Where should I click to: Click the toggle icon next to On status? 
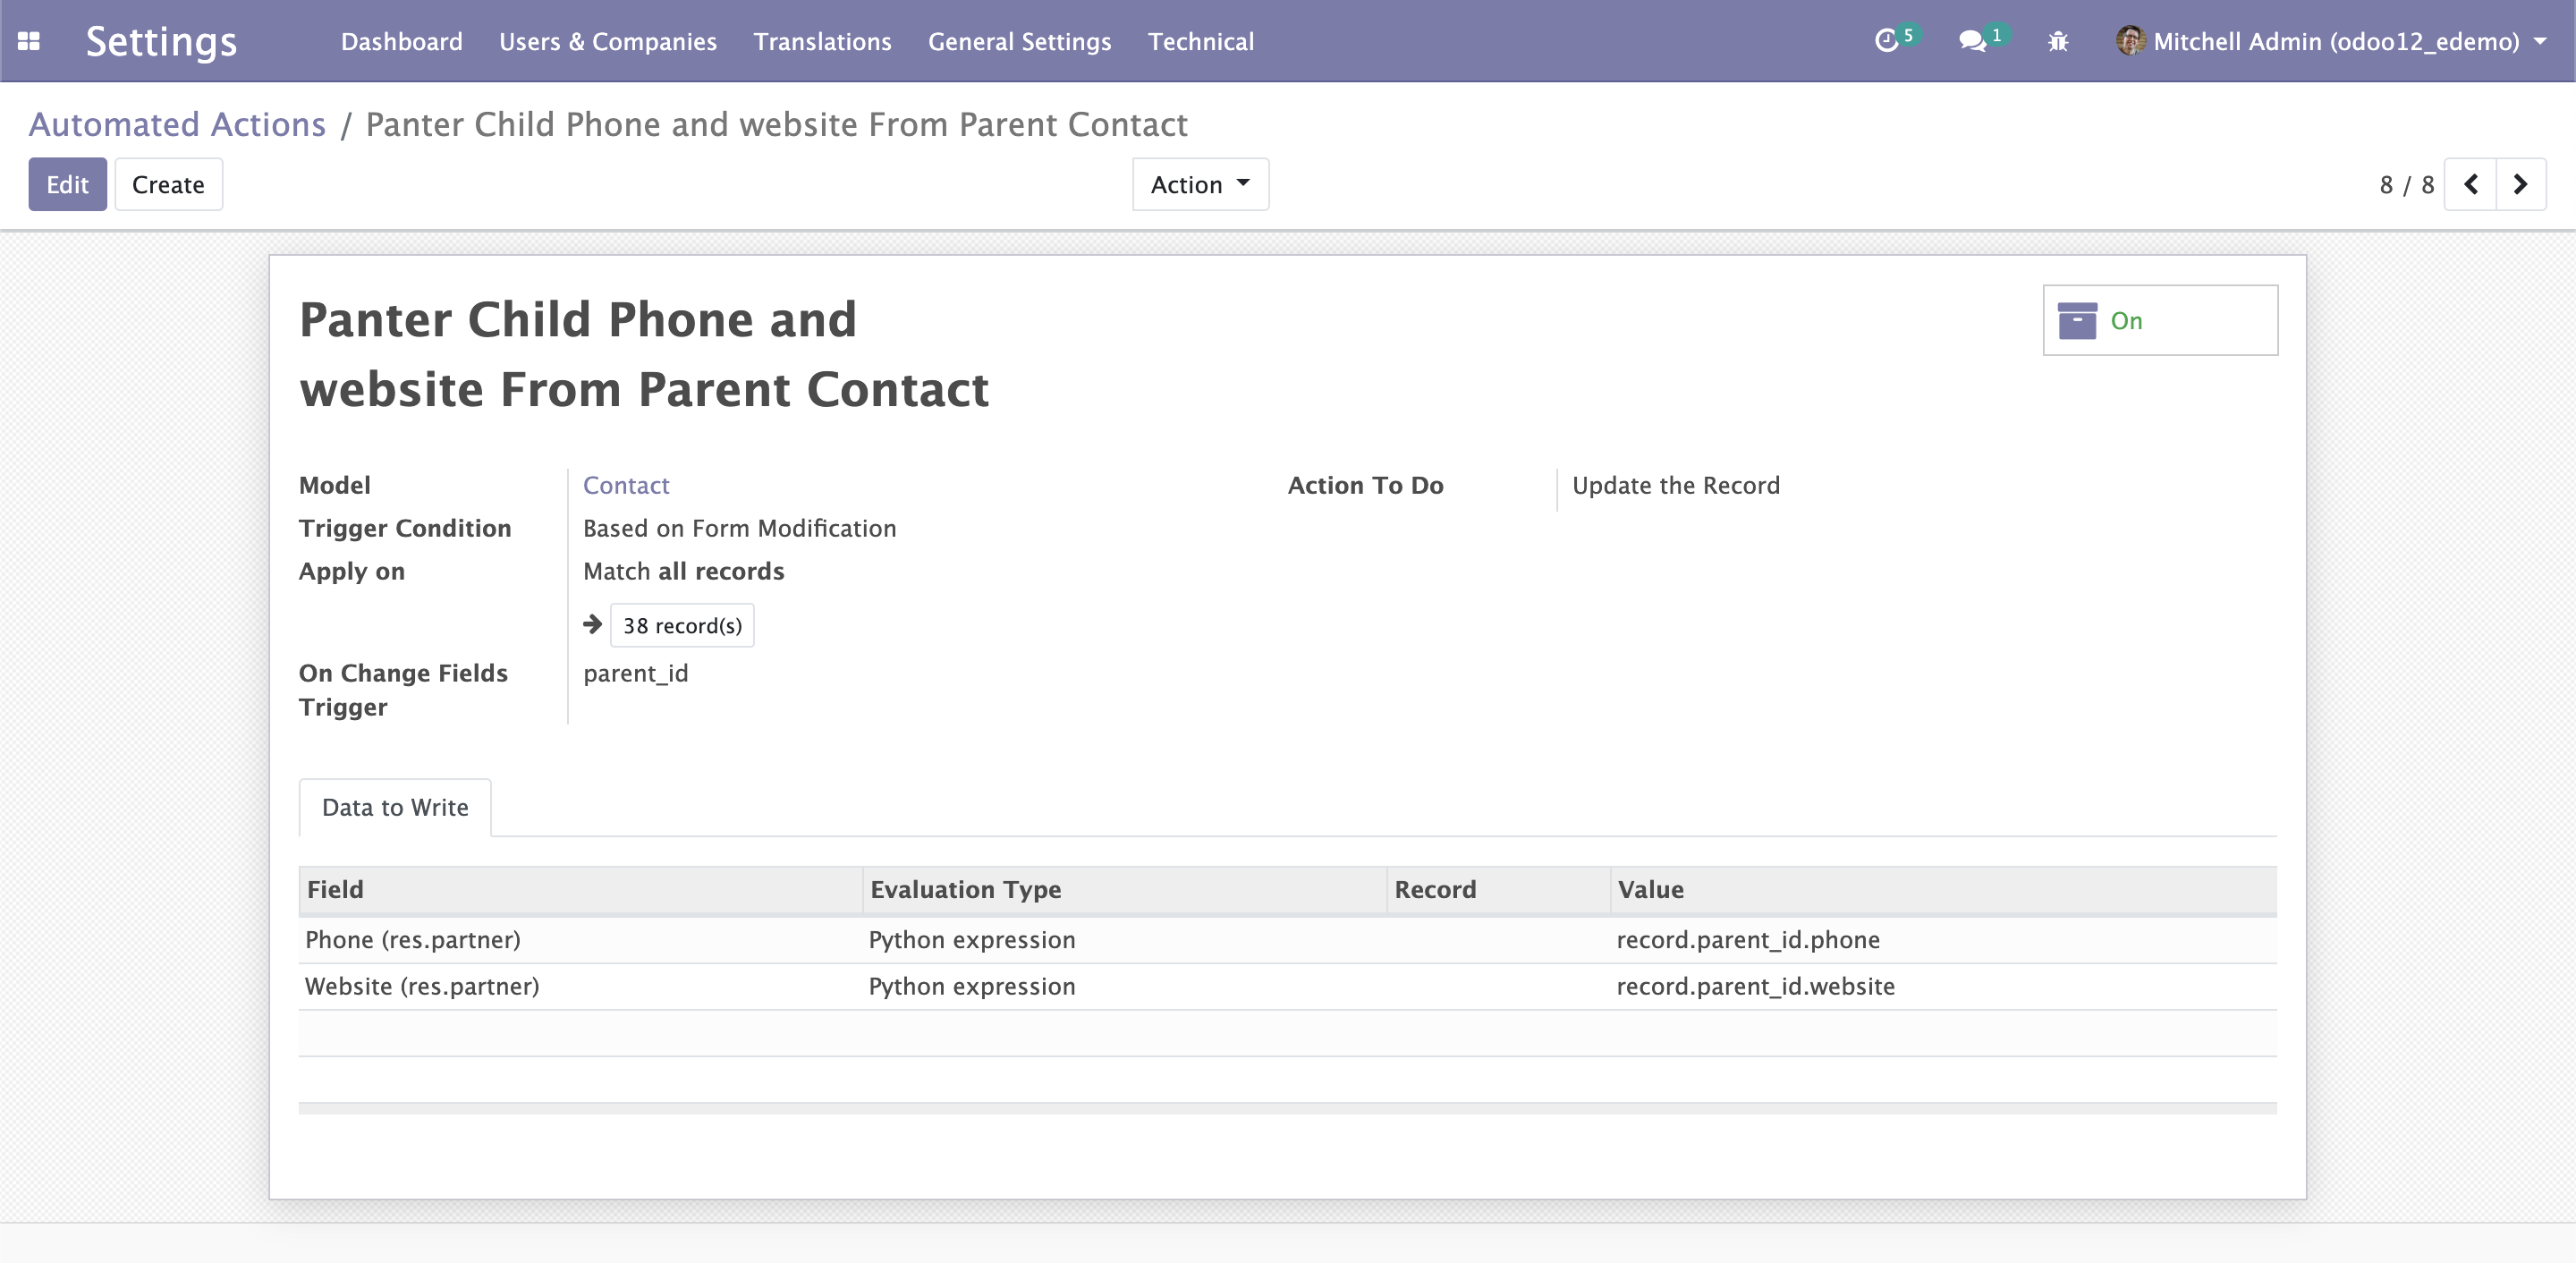pyautogui.click(x=2078, y=320)
